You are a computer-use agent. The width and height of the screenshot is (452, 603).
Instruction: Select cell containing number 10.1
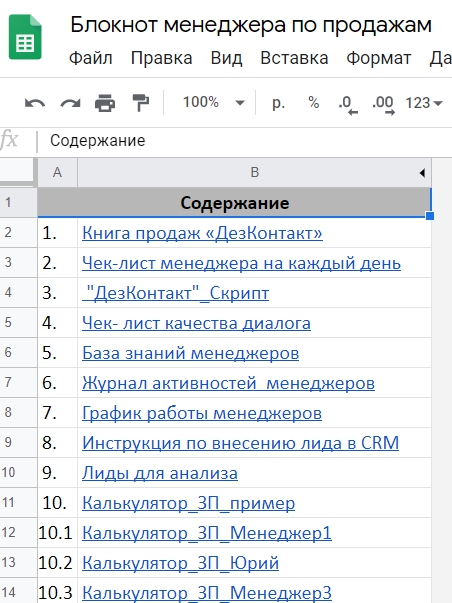click(x=57, y=533)
